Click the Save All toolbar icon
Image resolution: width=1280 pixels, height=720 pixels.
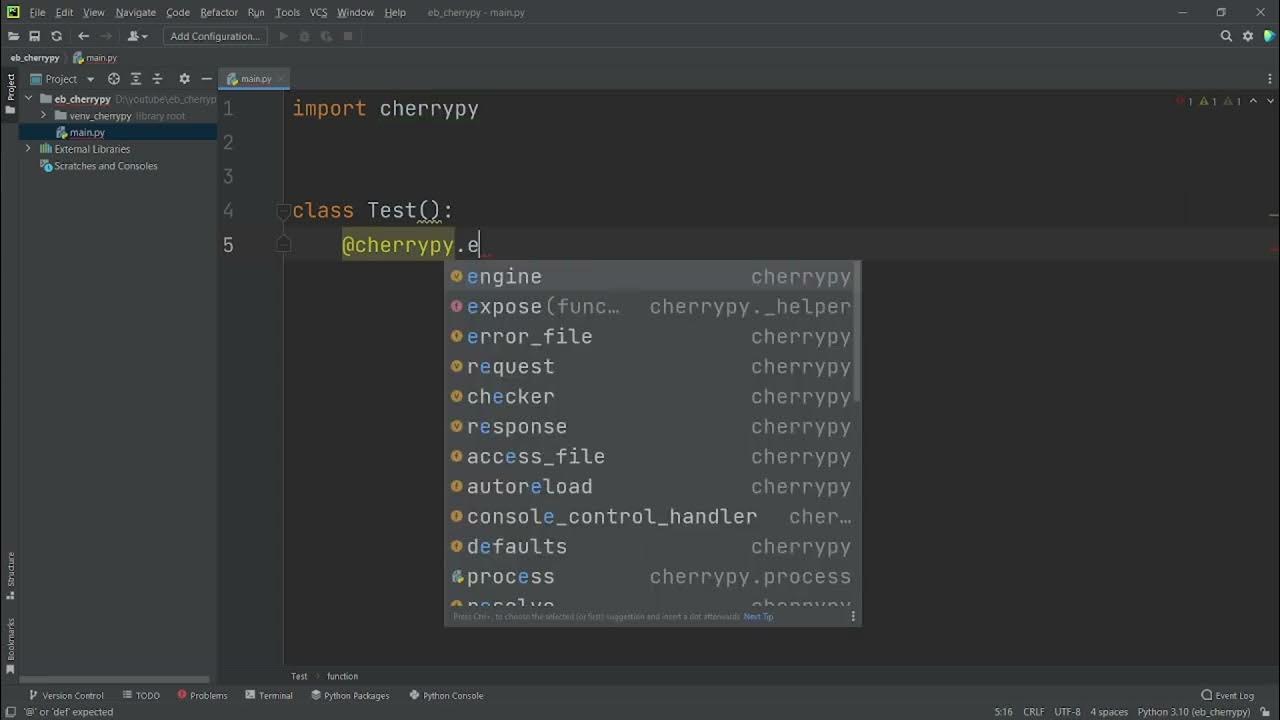click(34, 36)
